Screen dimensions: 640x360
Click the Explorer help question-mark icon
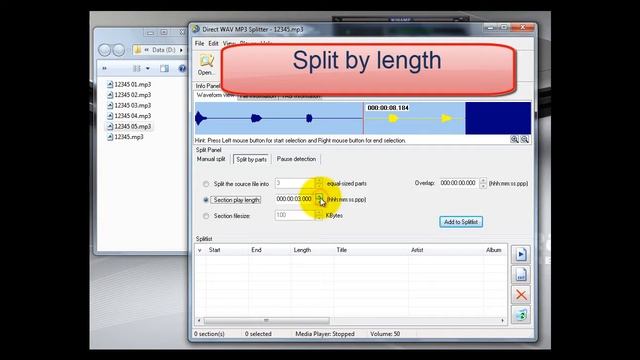[182, 68]
